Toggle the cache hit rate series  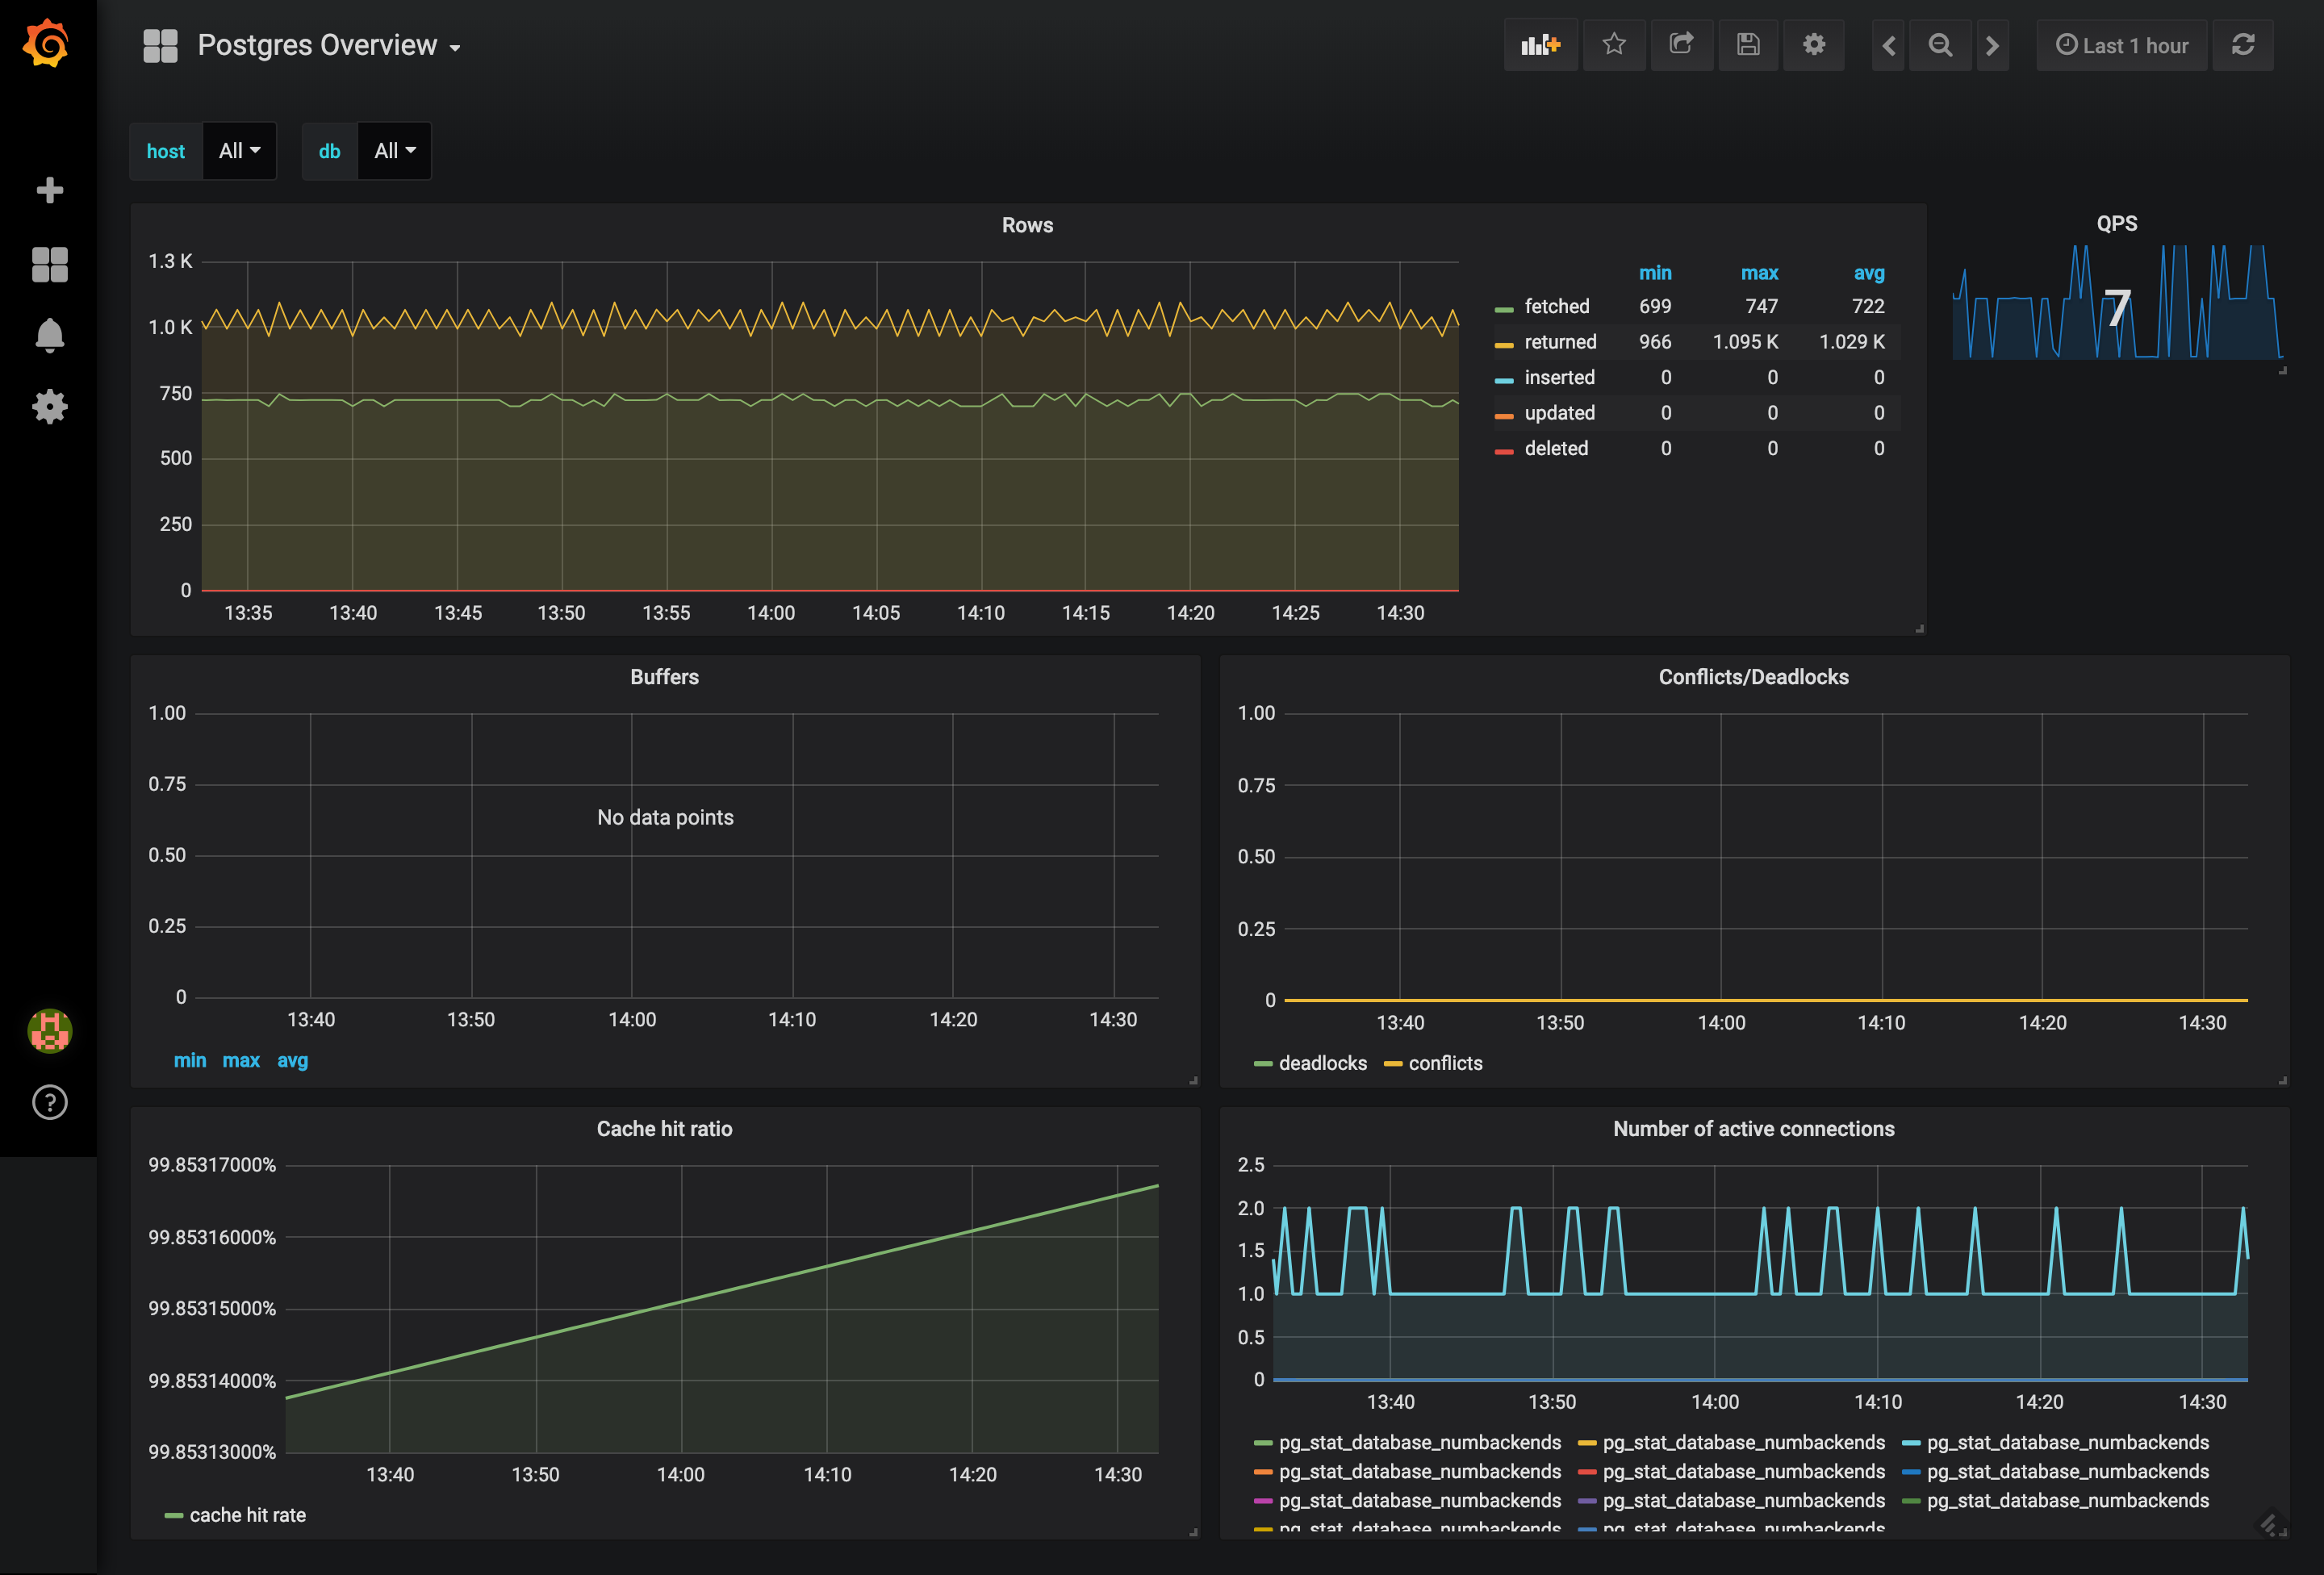(247, 1515)
